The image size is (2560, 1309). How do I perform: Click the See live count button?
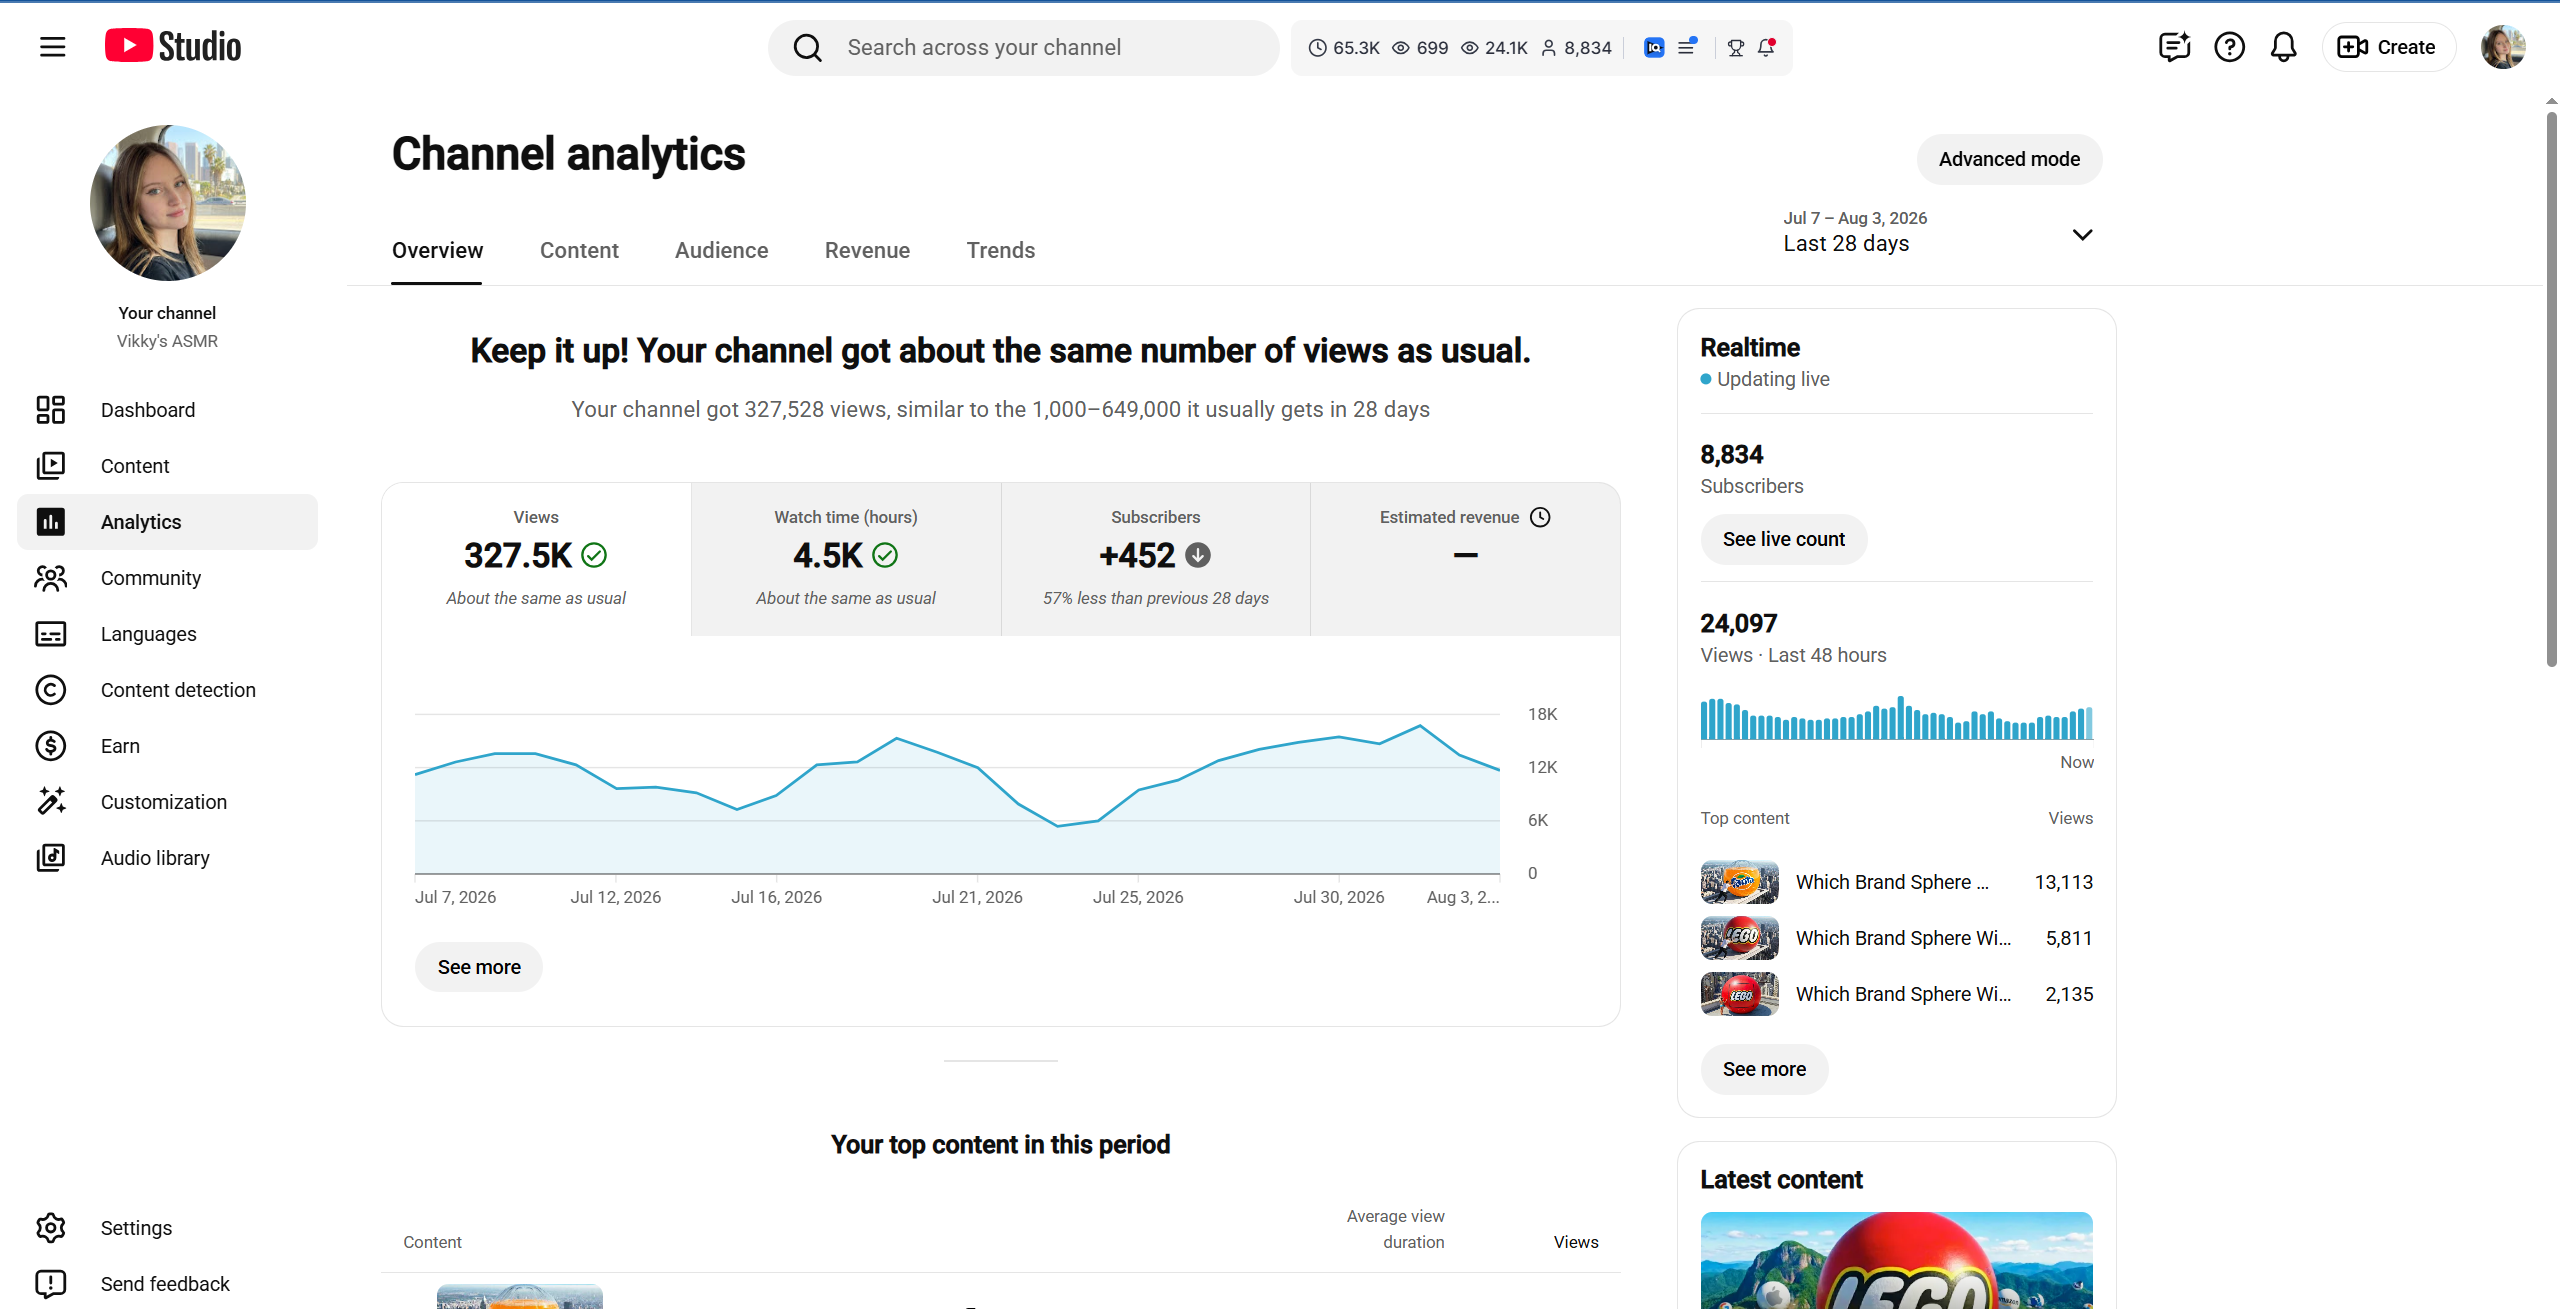(x=1784, y=540)
